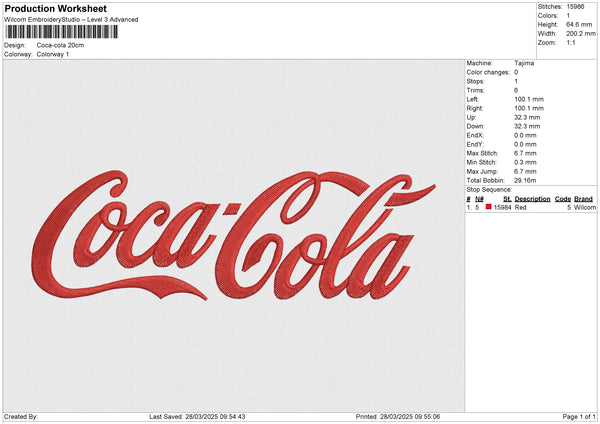This screenshot has width=600, height=424.
Task: Click the 'Colors:' label in the header
Action: [x=548, y=16]
